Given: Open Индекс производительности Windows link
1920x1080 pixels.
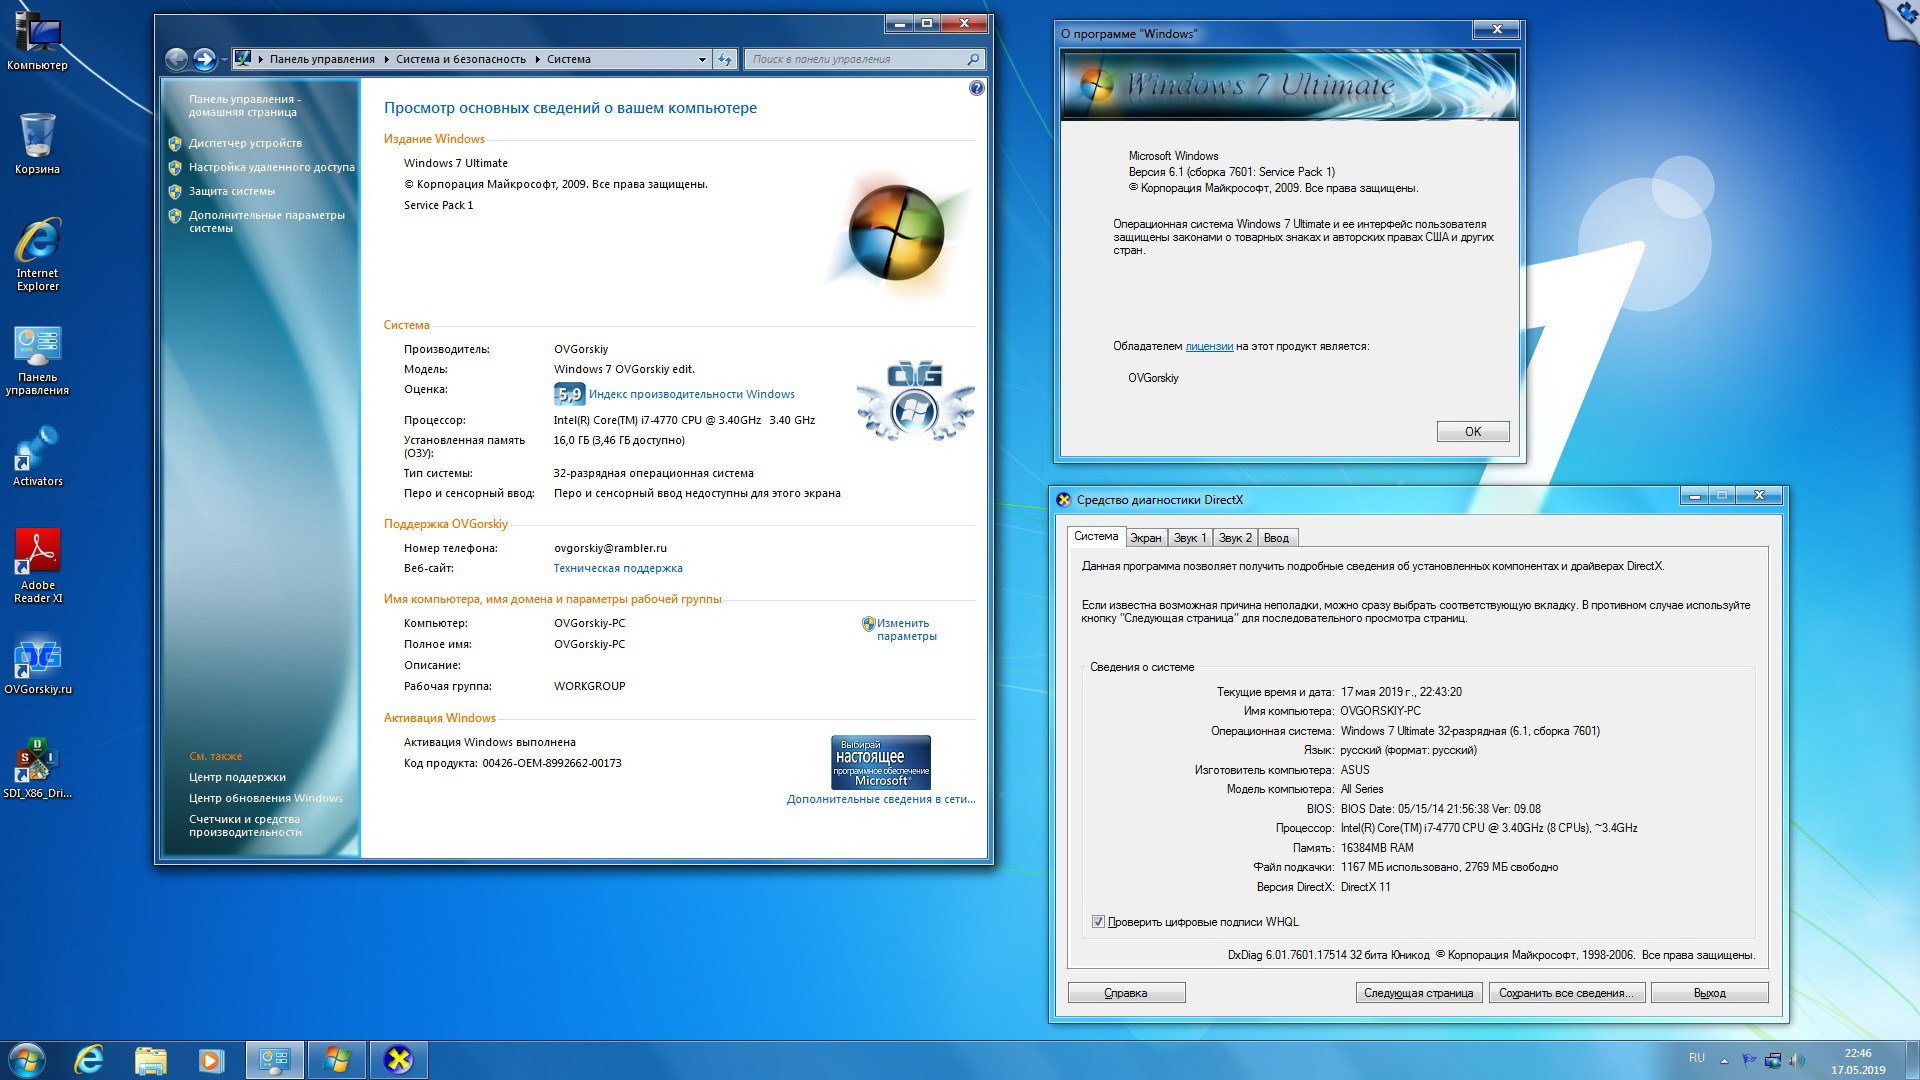Looking at the screenshot, I should point(692,394).
